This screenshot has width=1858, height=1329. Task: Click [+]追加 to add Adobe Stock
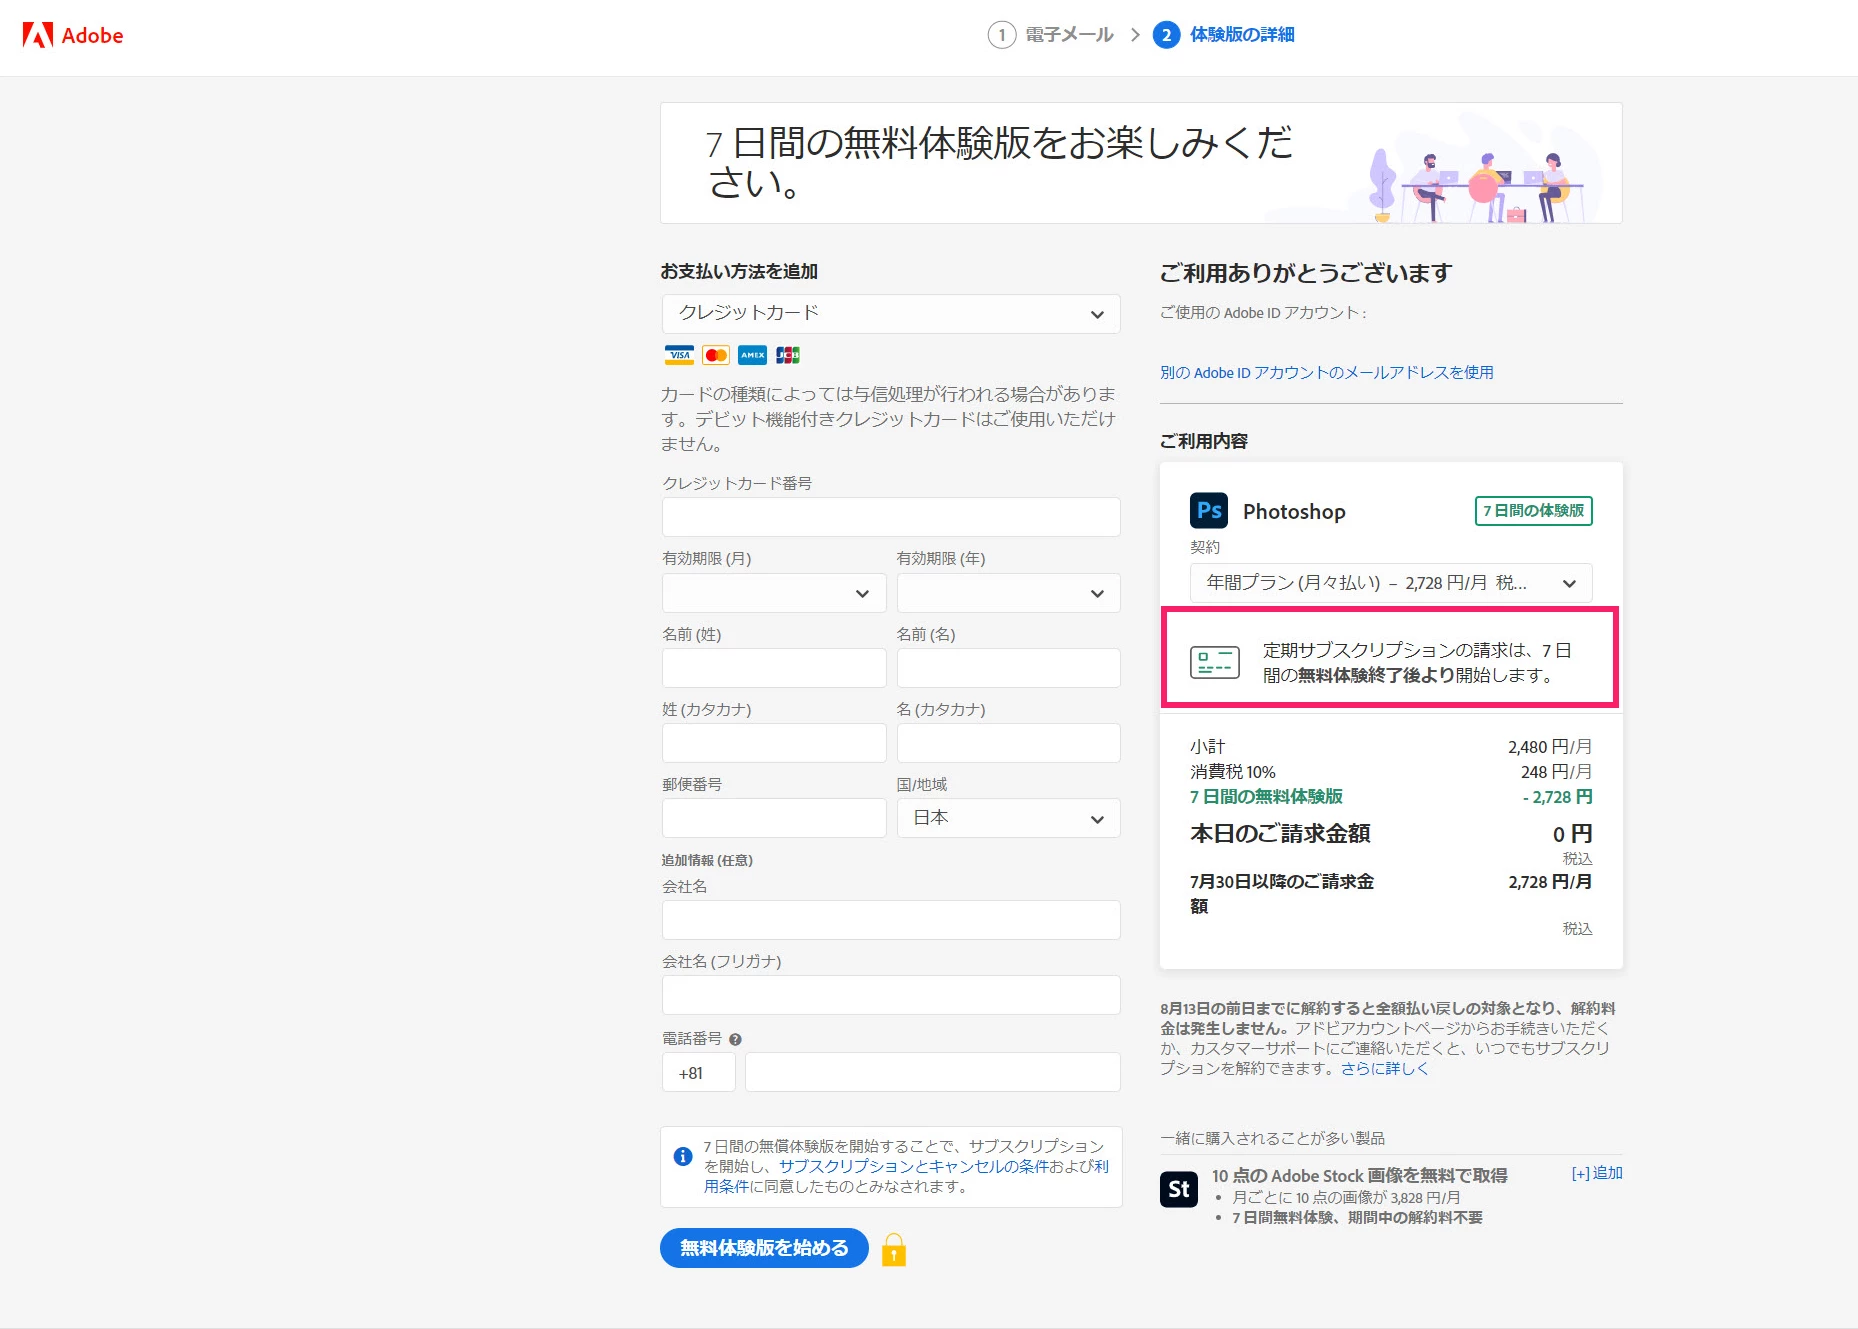tap(1597, 1173)
